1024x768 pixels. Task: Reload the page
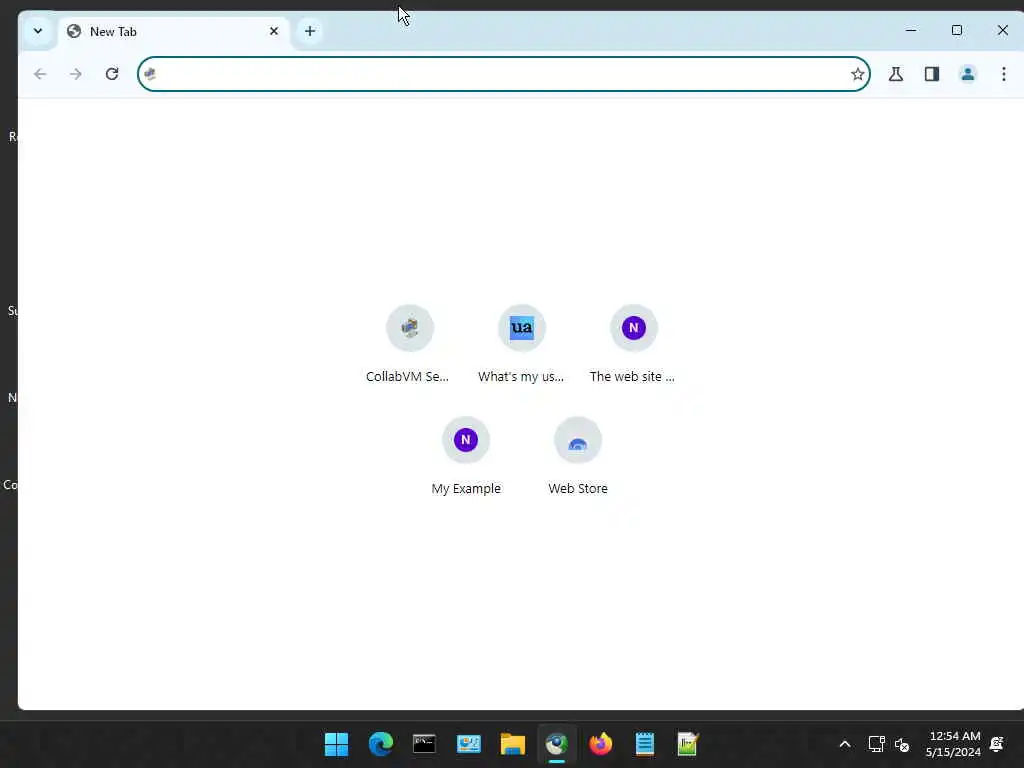[x=112, y=74]
